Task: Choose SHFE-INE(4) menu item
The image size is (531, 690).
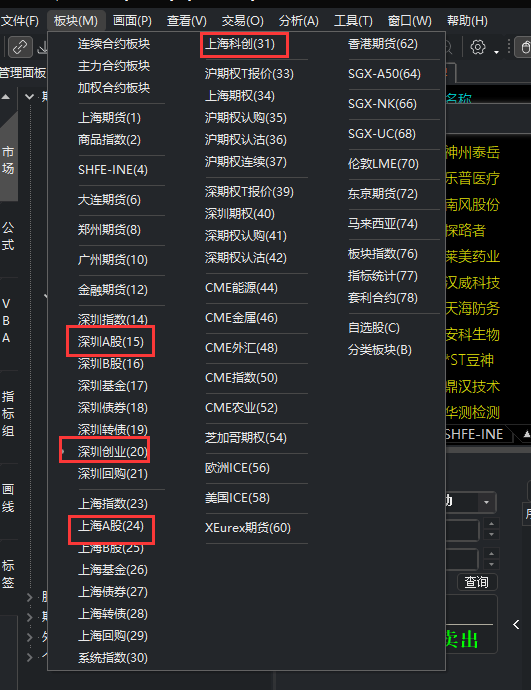Action: 113,169
